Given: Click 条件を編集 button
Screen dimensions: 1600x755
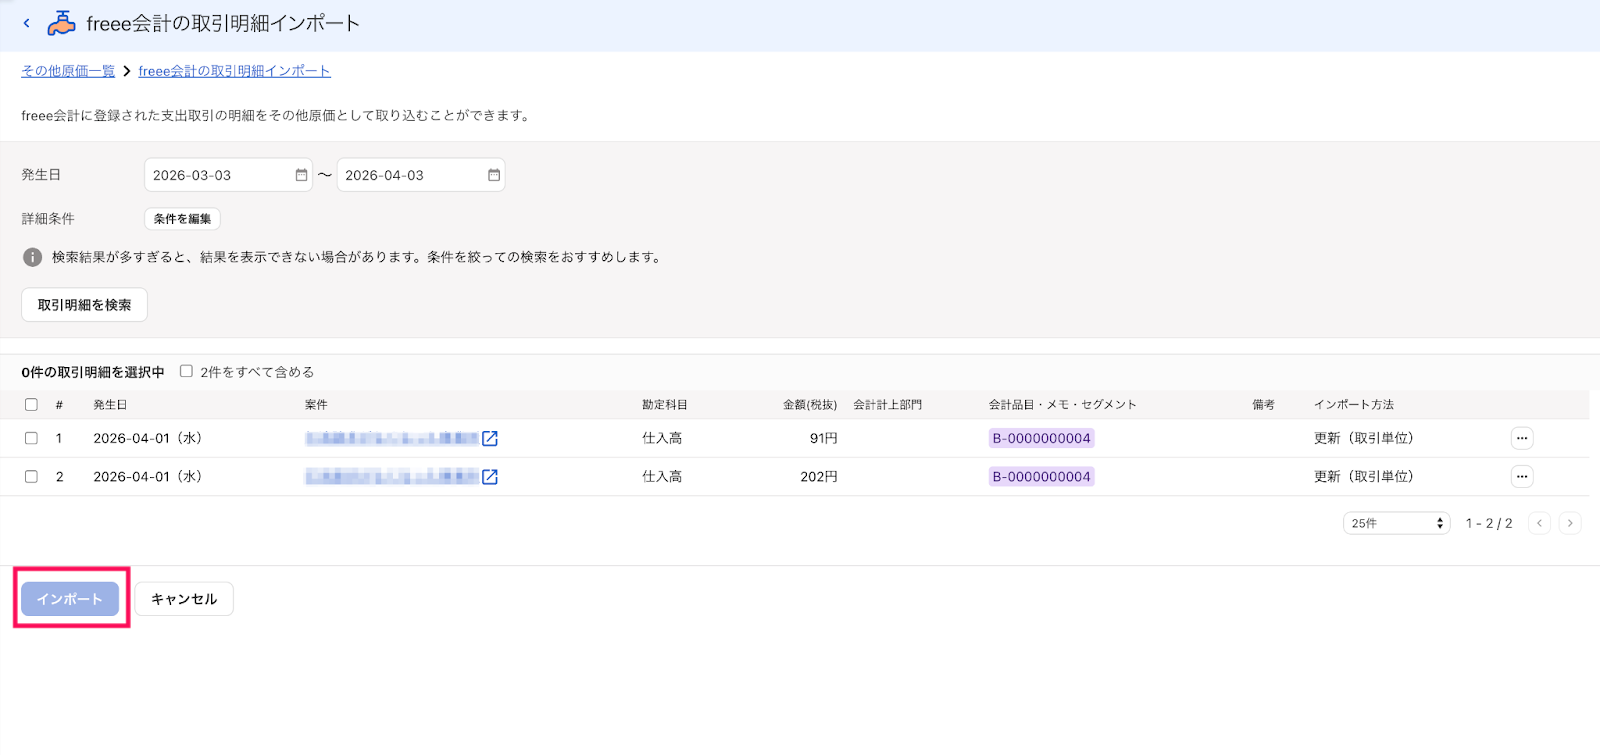Looking at the screenshot, I should pyautogui.click(x=182, y=219).
